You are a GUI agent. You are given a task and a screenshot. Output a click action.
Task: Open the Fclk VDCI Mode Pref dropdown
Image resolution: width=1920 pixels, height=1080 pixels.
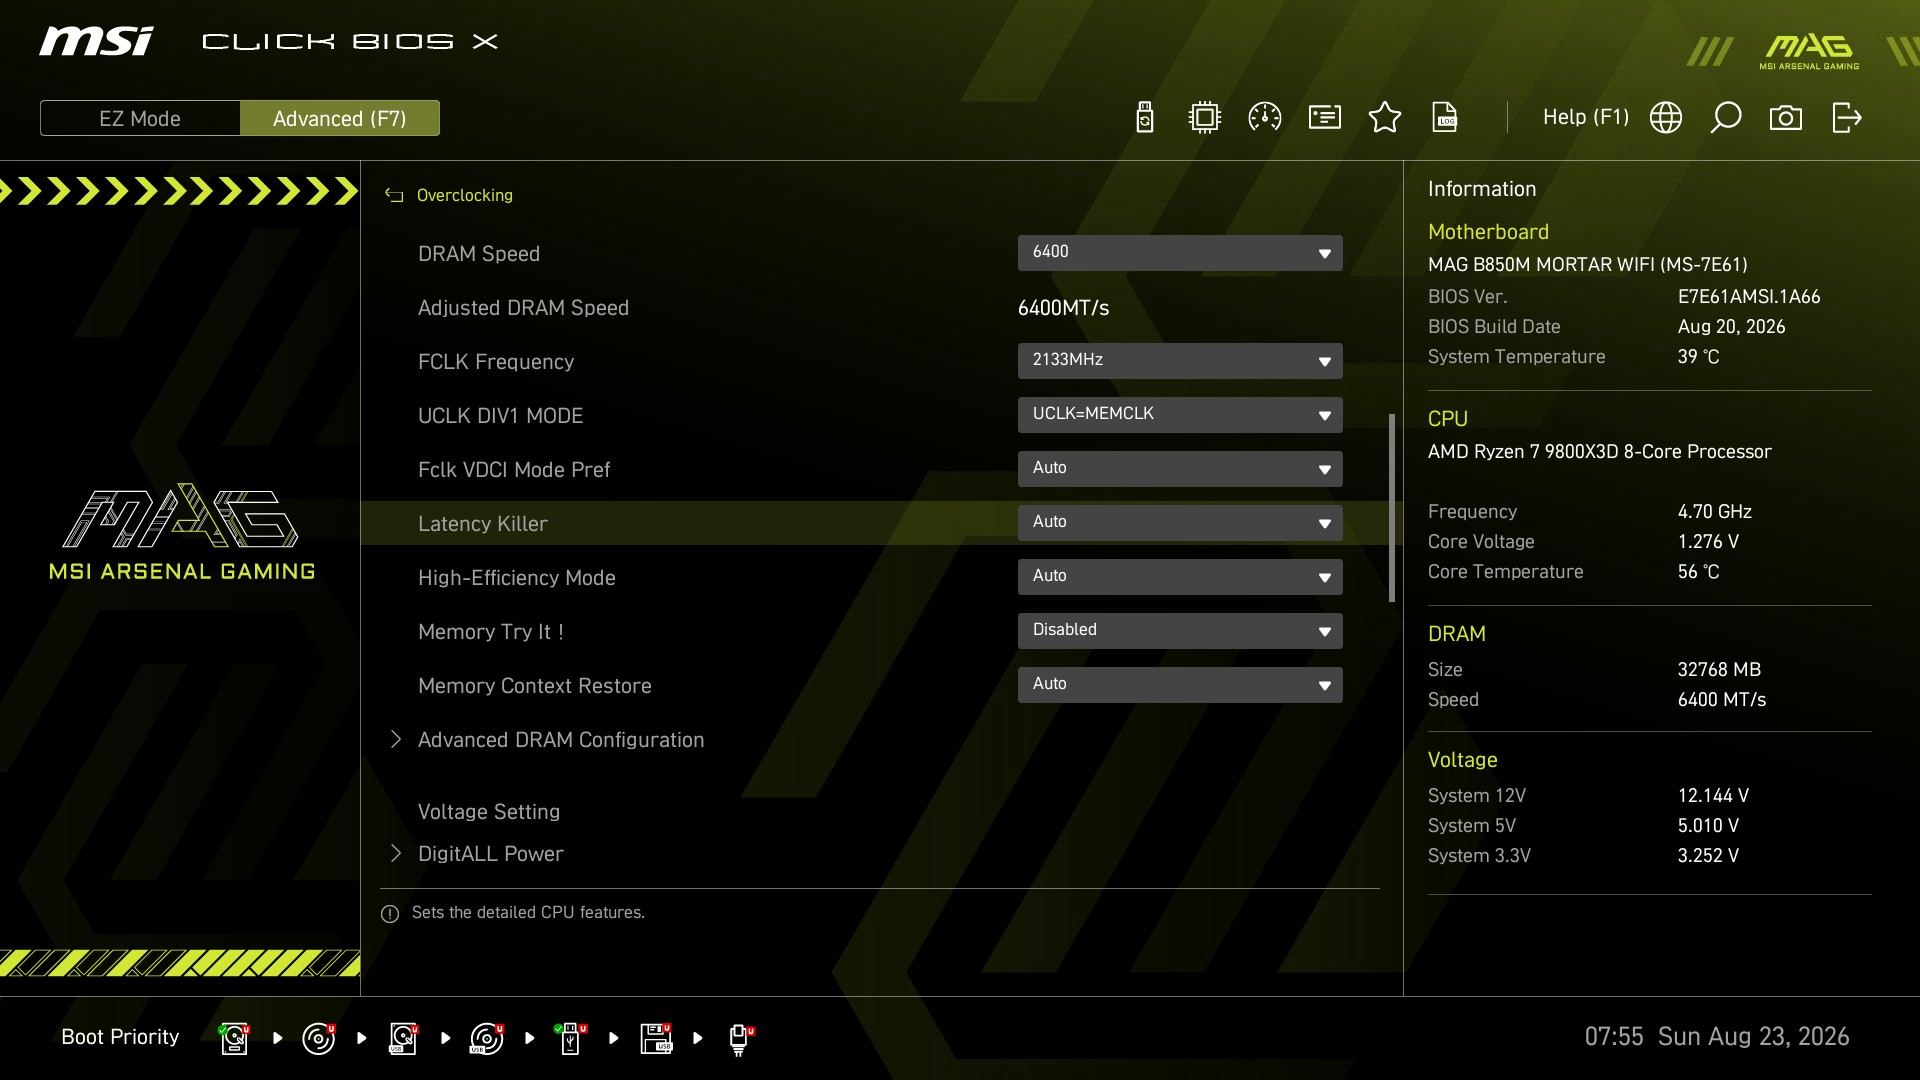click(x=1180, y=469)
